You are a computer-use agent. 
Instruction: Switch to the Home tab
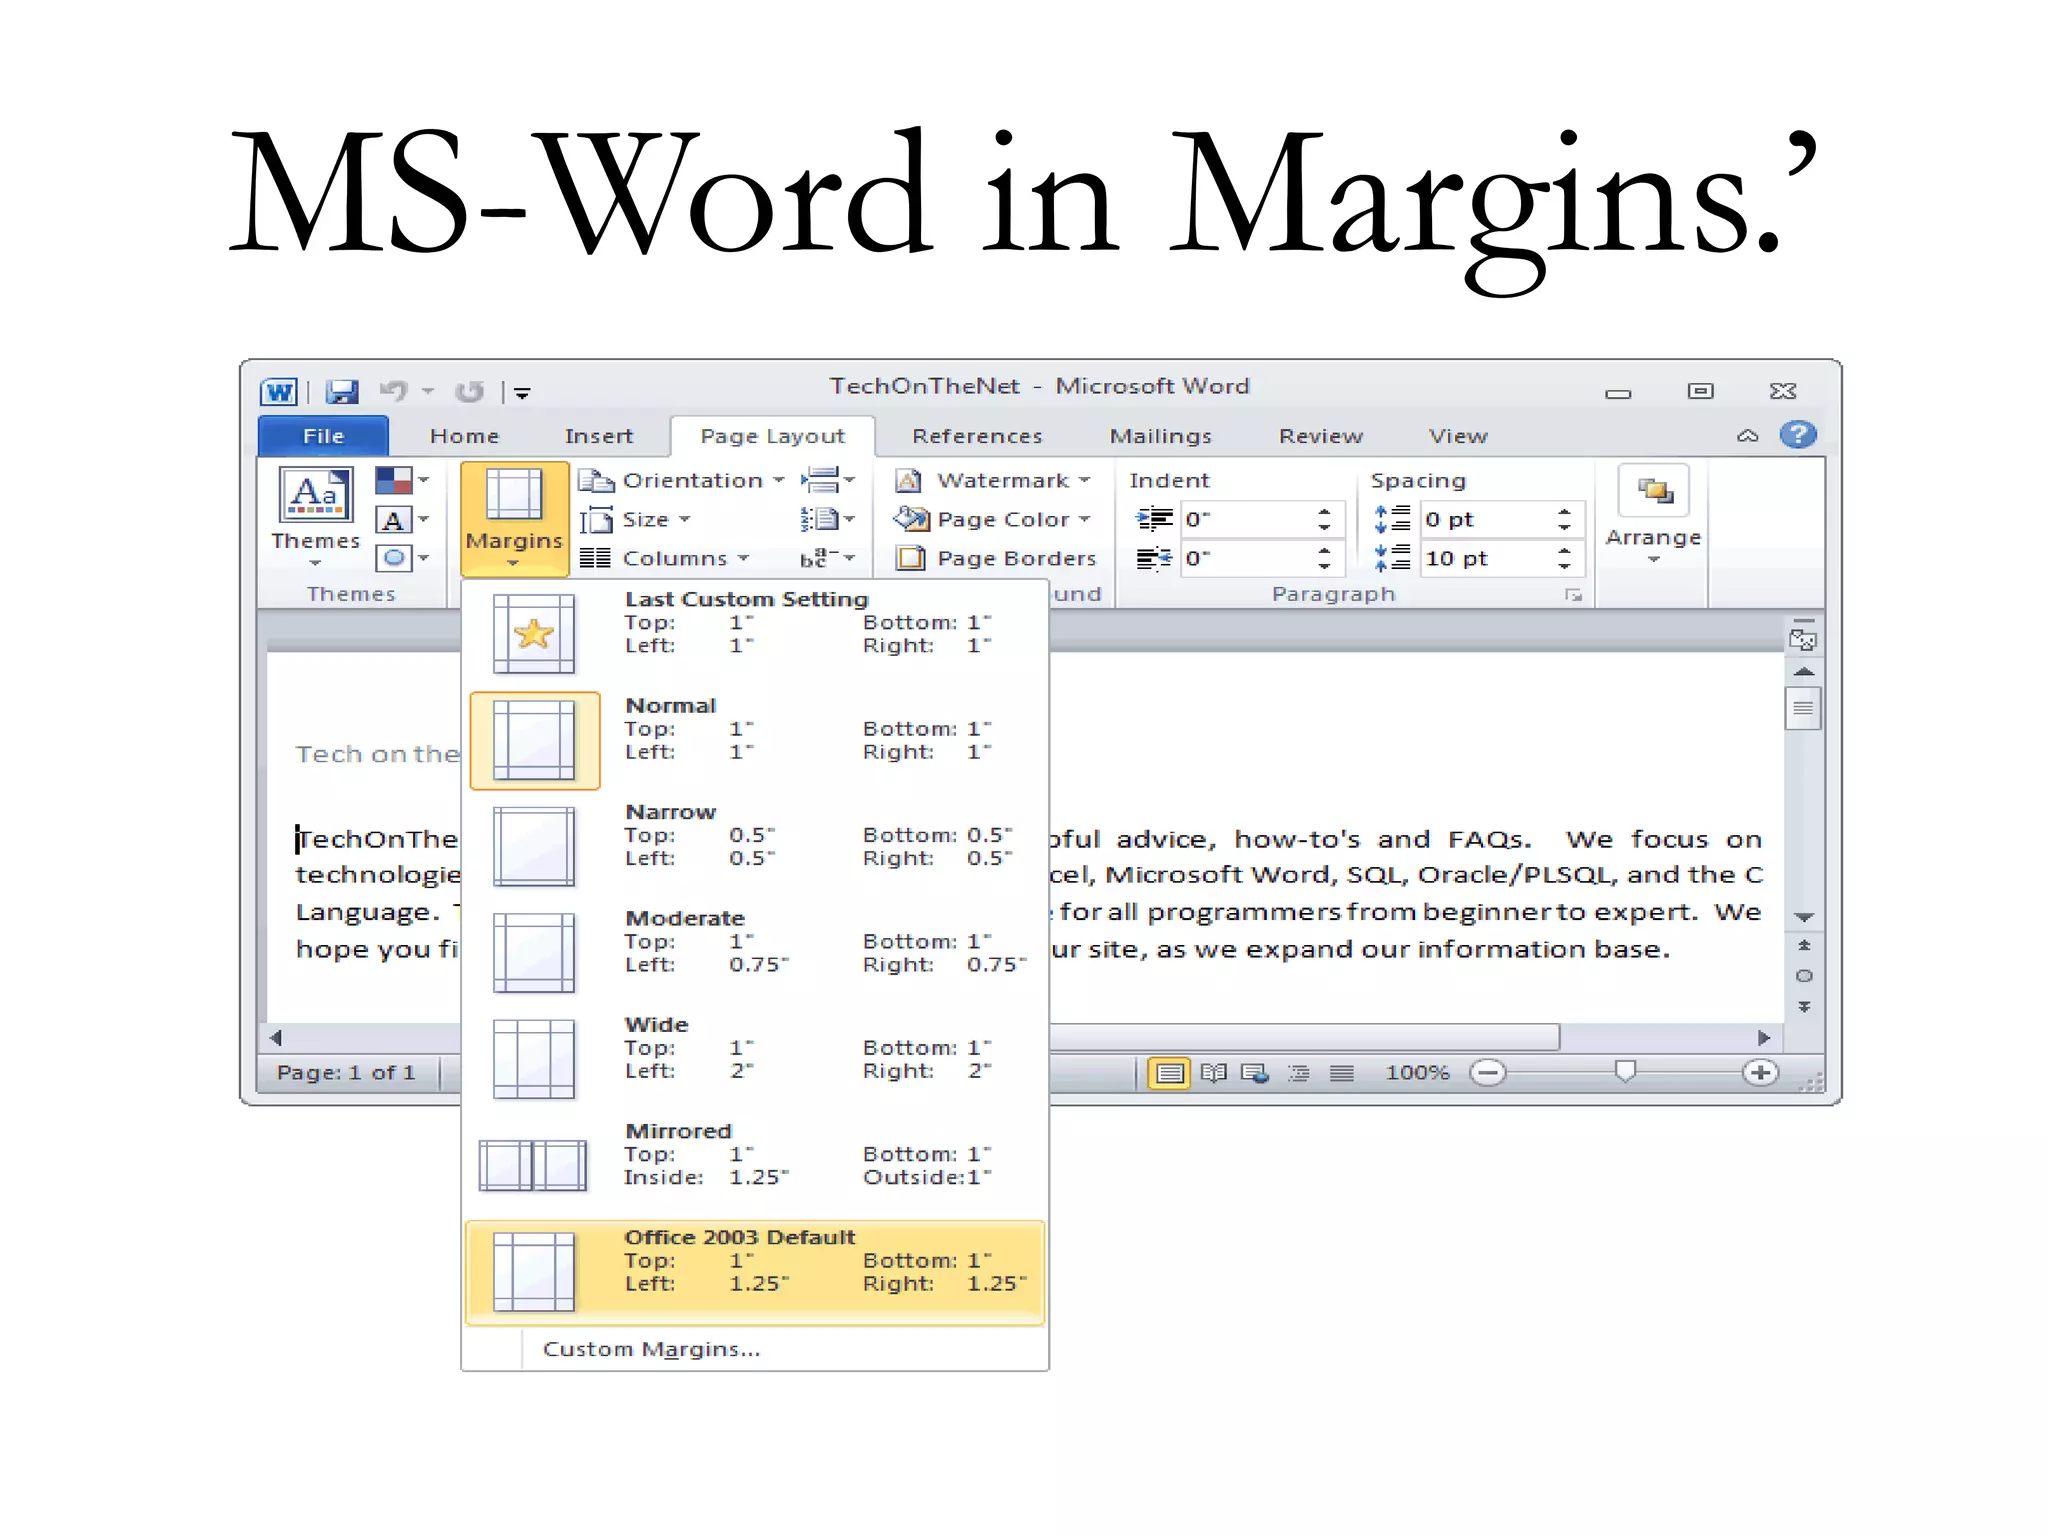(x=464, y=436)
